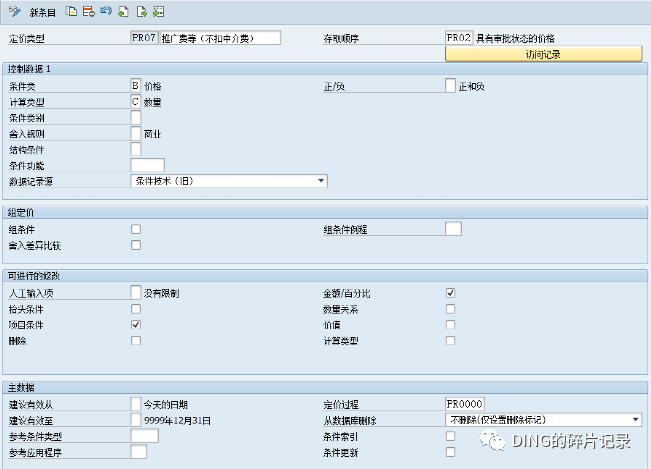
Task: Click the 条件类 field containing B
Action: [136, 86]
